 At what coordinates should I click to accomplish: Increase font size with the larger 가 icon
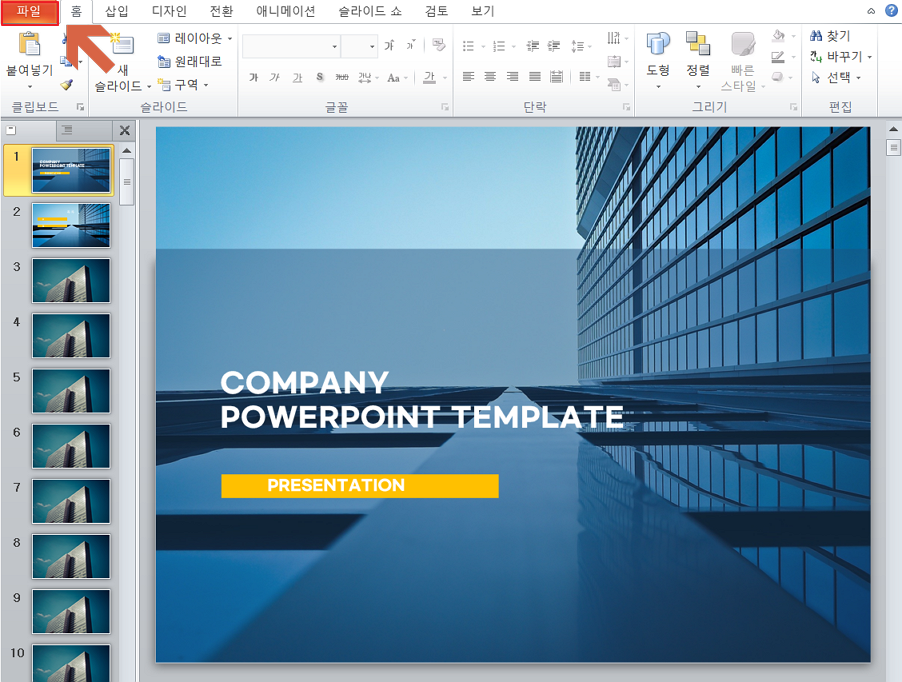coord(389,45)
